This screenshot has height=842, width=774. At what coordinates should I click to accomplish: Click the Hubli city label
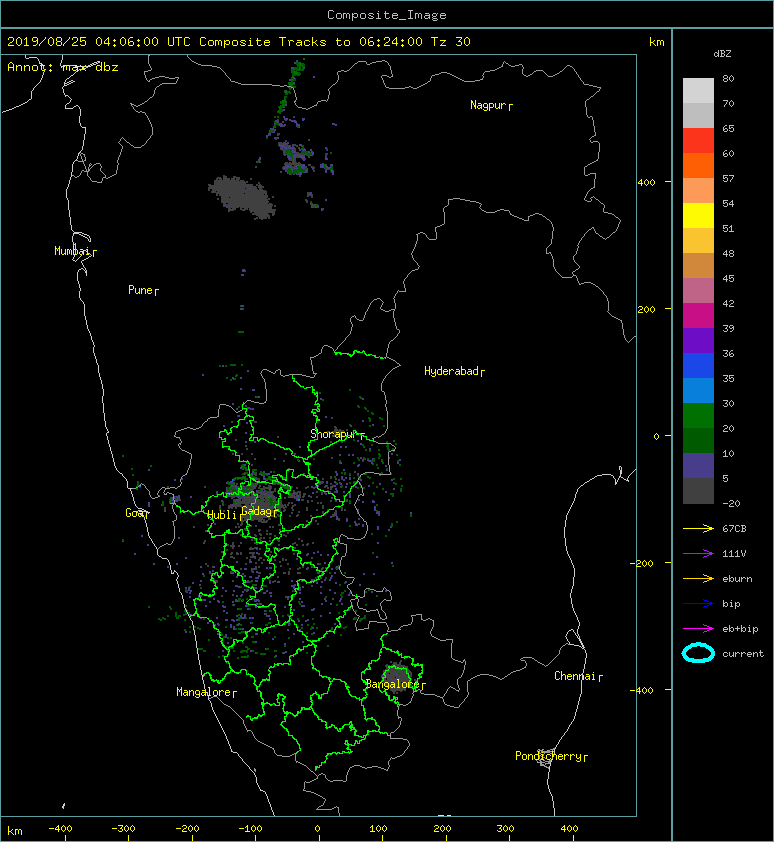(x=224, y=516)
